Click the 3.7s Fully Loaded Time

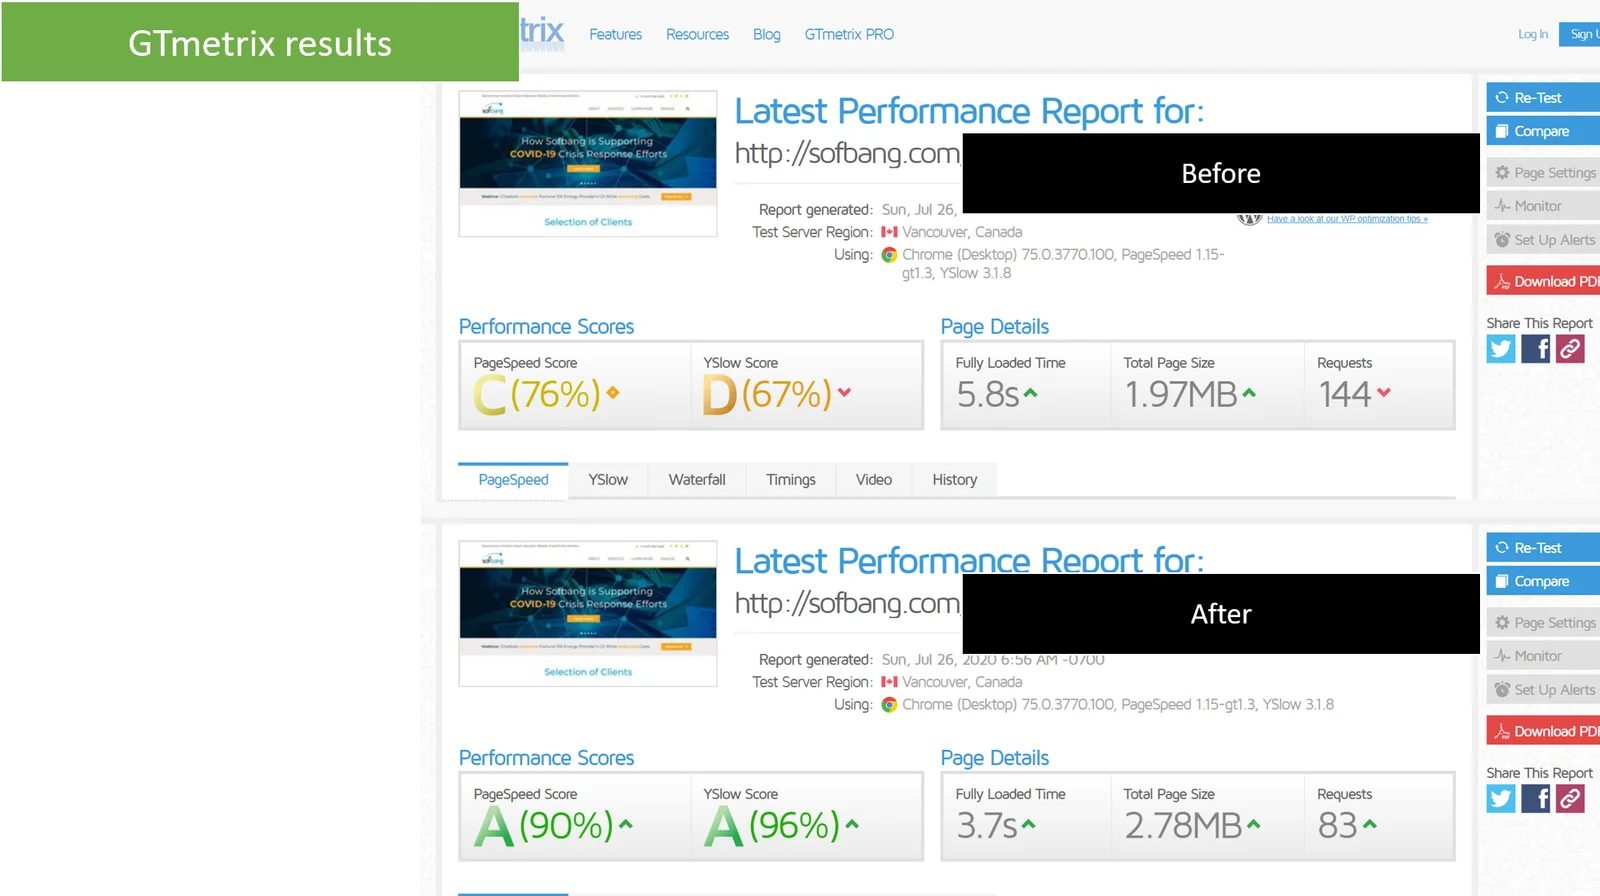click(x=987, y=825)
